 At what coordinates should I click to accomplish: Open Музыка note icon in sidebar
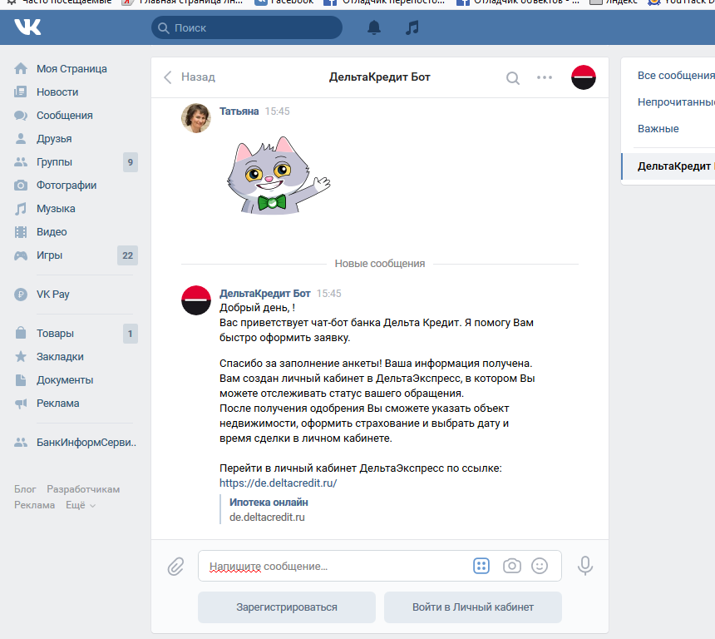pyautogui.click(x=21, y=208)
